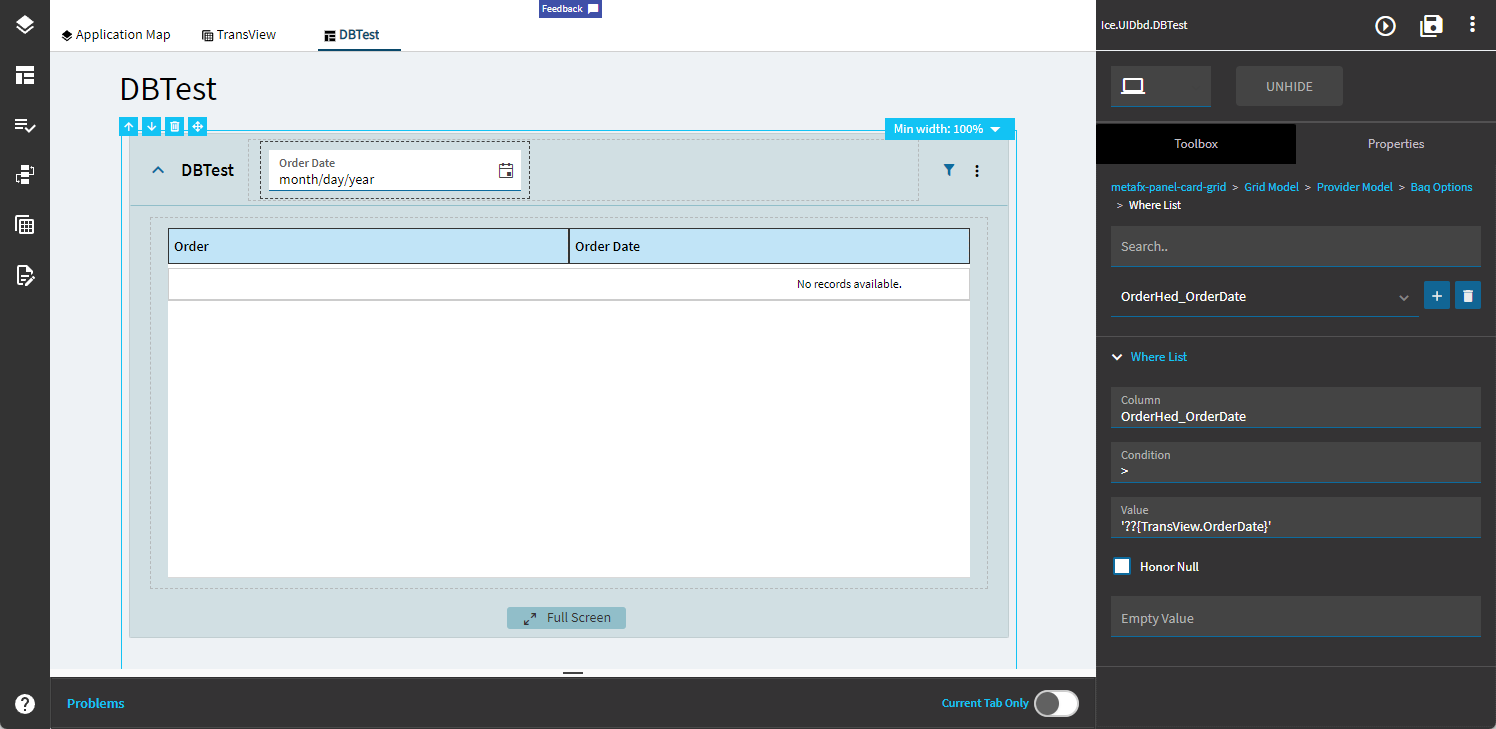Click the move drag handle icon
This screenshot has width=1496, height=729.
pos(197,126)
